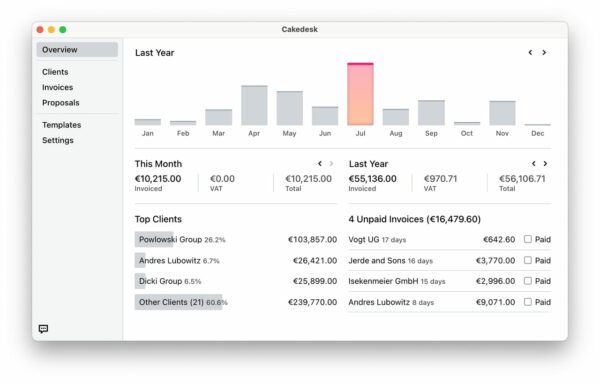The width and height of the screenshot is (600, 383).
Task: Click the 4 Unpaid Invoices heading
Action: coord(414,219)
